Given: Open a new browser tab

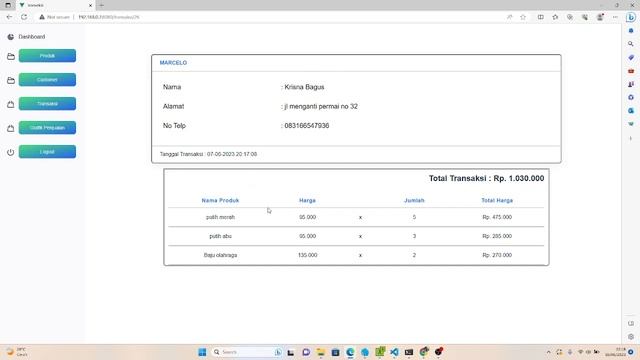Looking at the screenshot, I should point(102,5).
